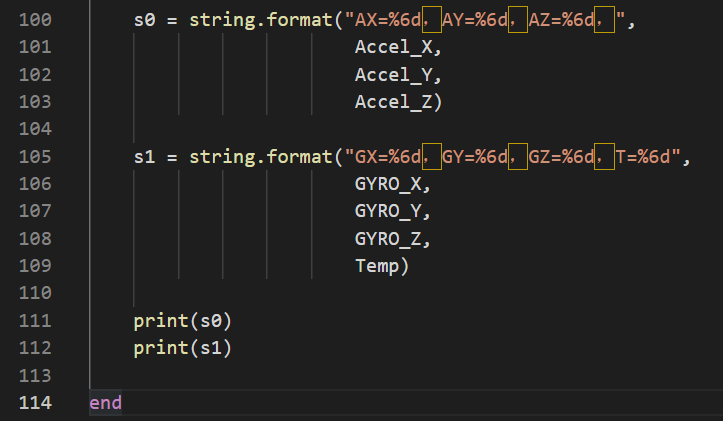This screenshot has height=421, width=723.
Task: Click line number 105 in gutter
Action: (35, 157)
